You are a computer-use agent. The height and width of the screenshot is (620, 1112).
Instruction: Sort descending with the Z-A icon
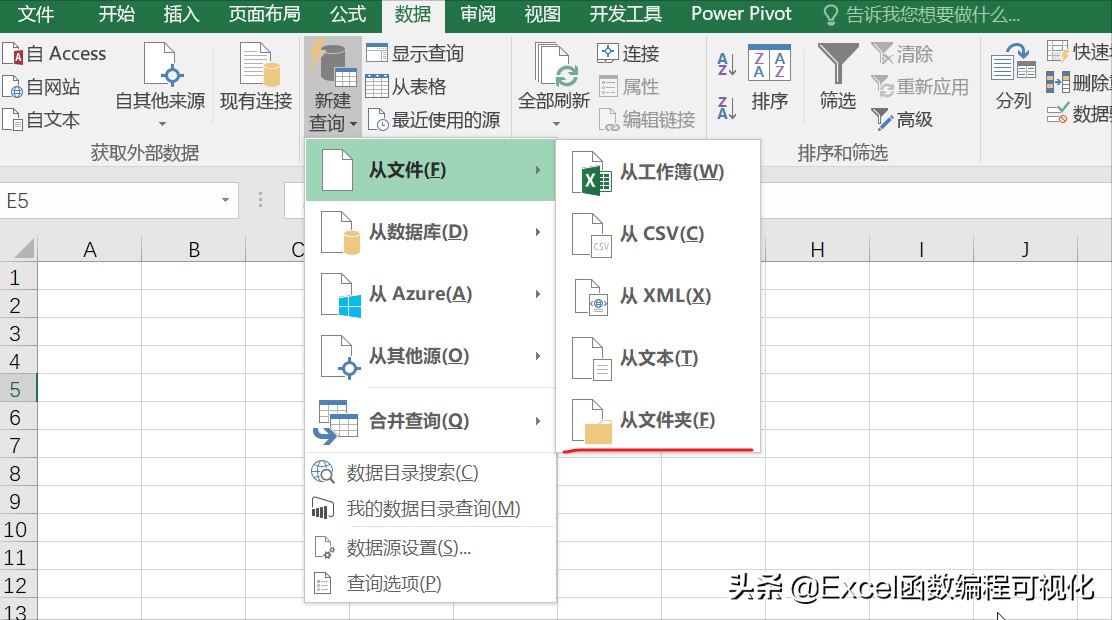(727, 106)
